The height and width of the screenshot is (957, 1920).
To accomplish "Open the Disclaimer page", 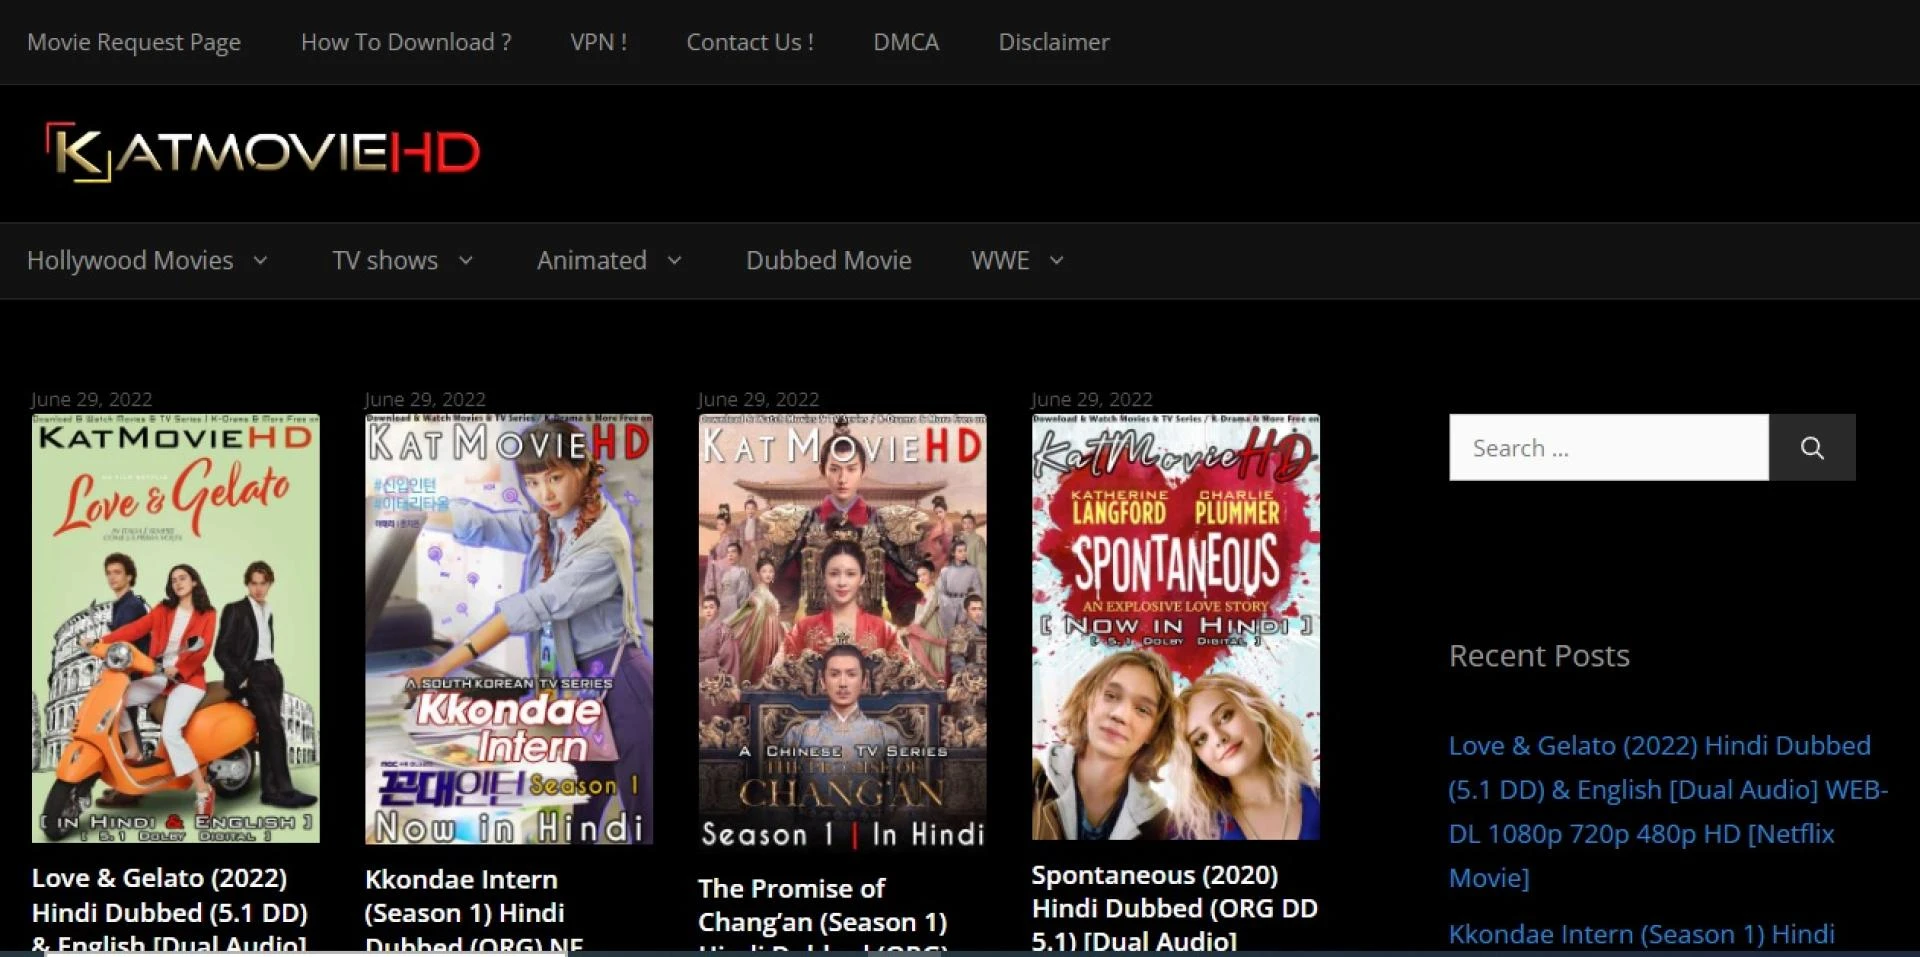I will 1053,42.
